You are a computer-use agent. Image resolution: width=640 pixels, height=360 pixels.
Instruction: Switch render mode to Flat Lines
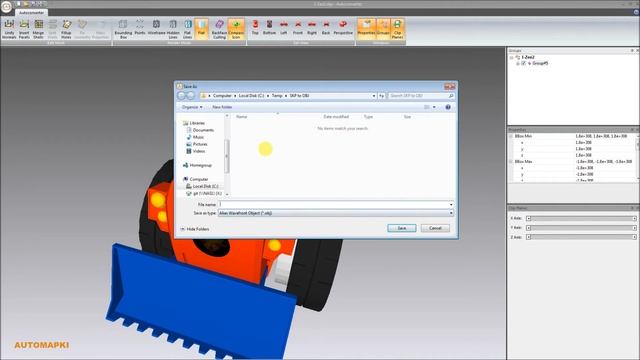pos(187,29)
